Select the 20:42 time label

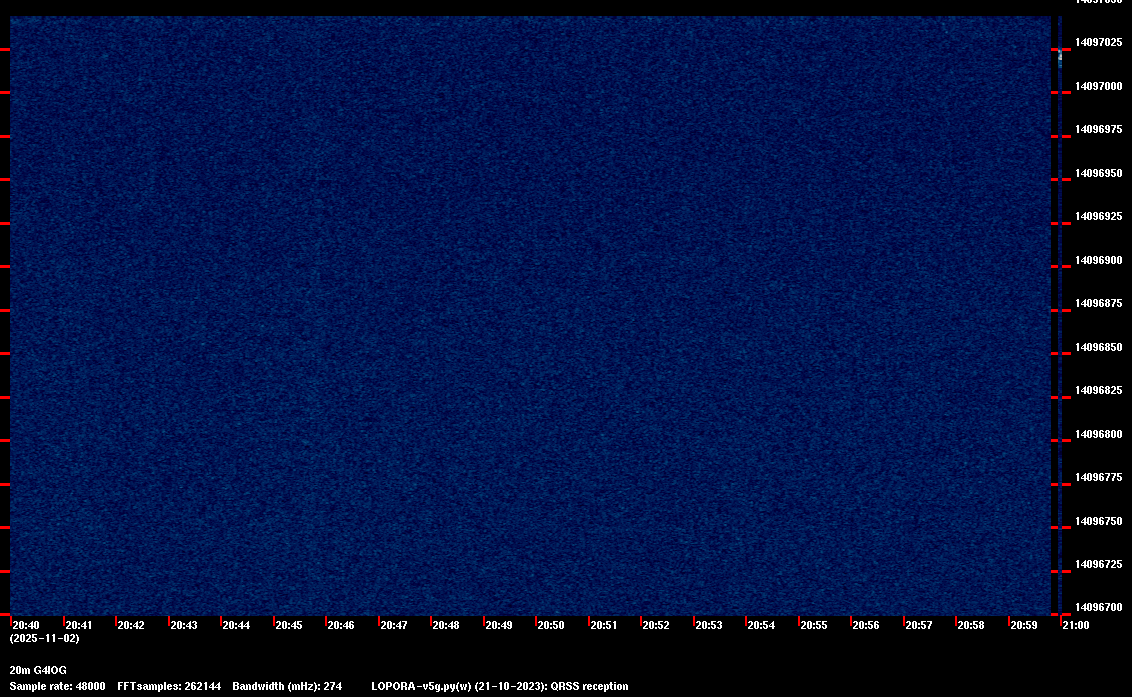pos(131,625)
